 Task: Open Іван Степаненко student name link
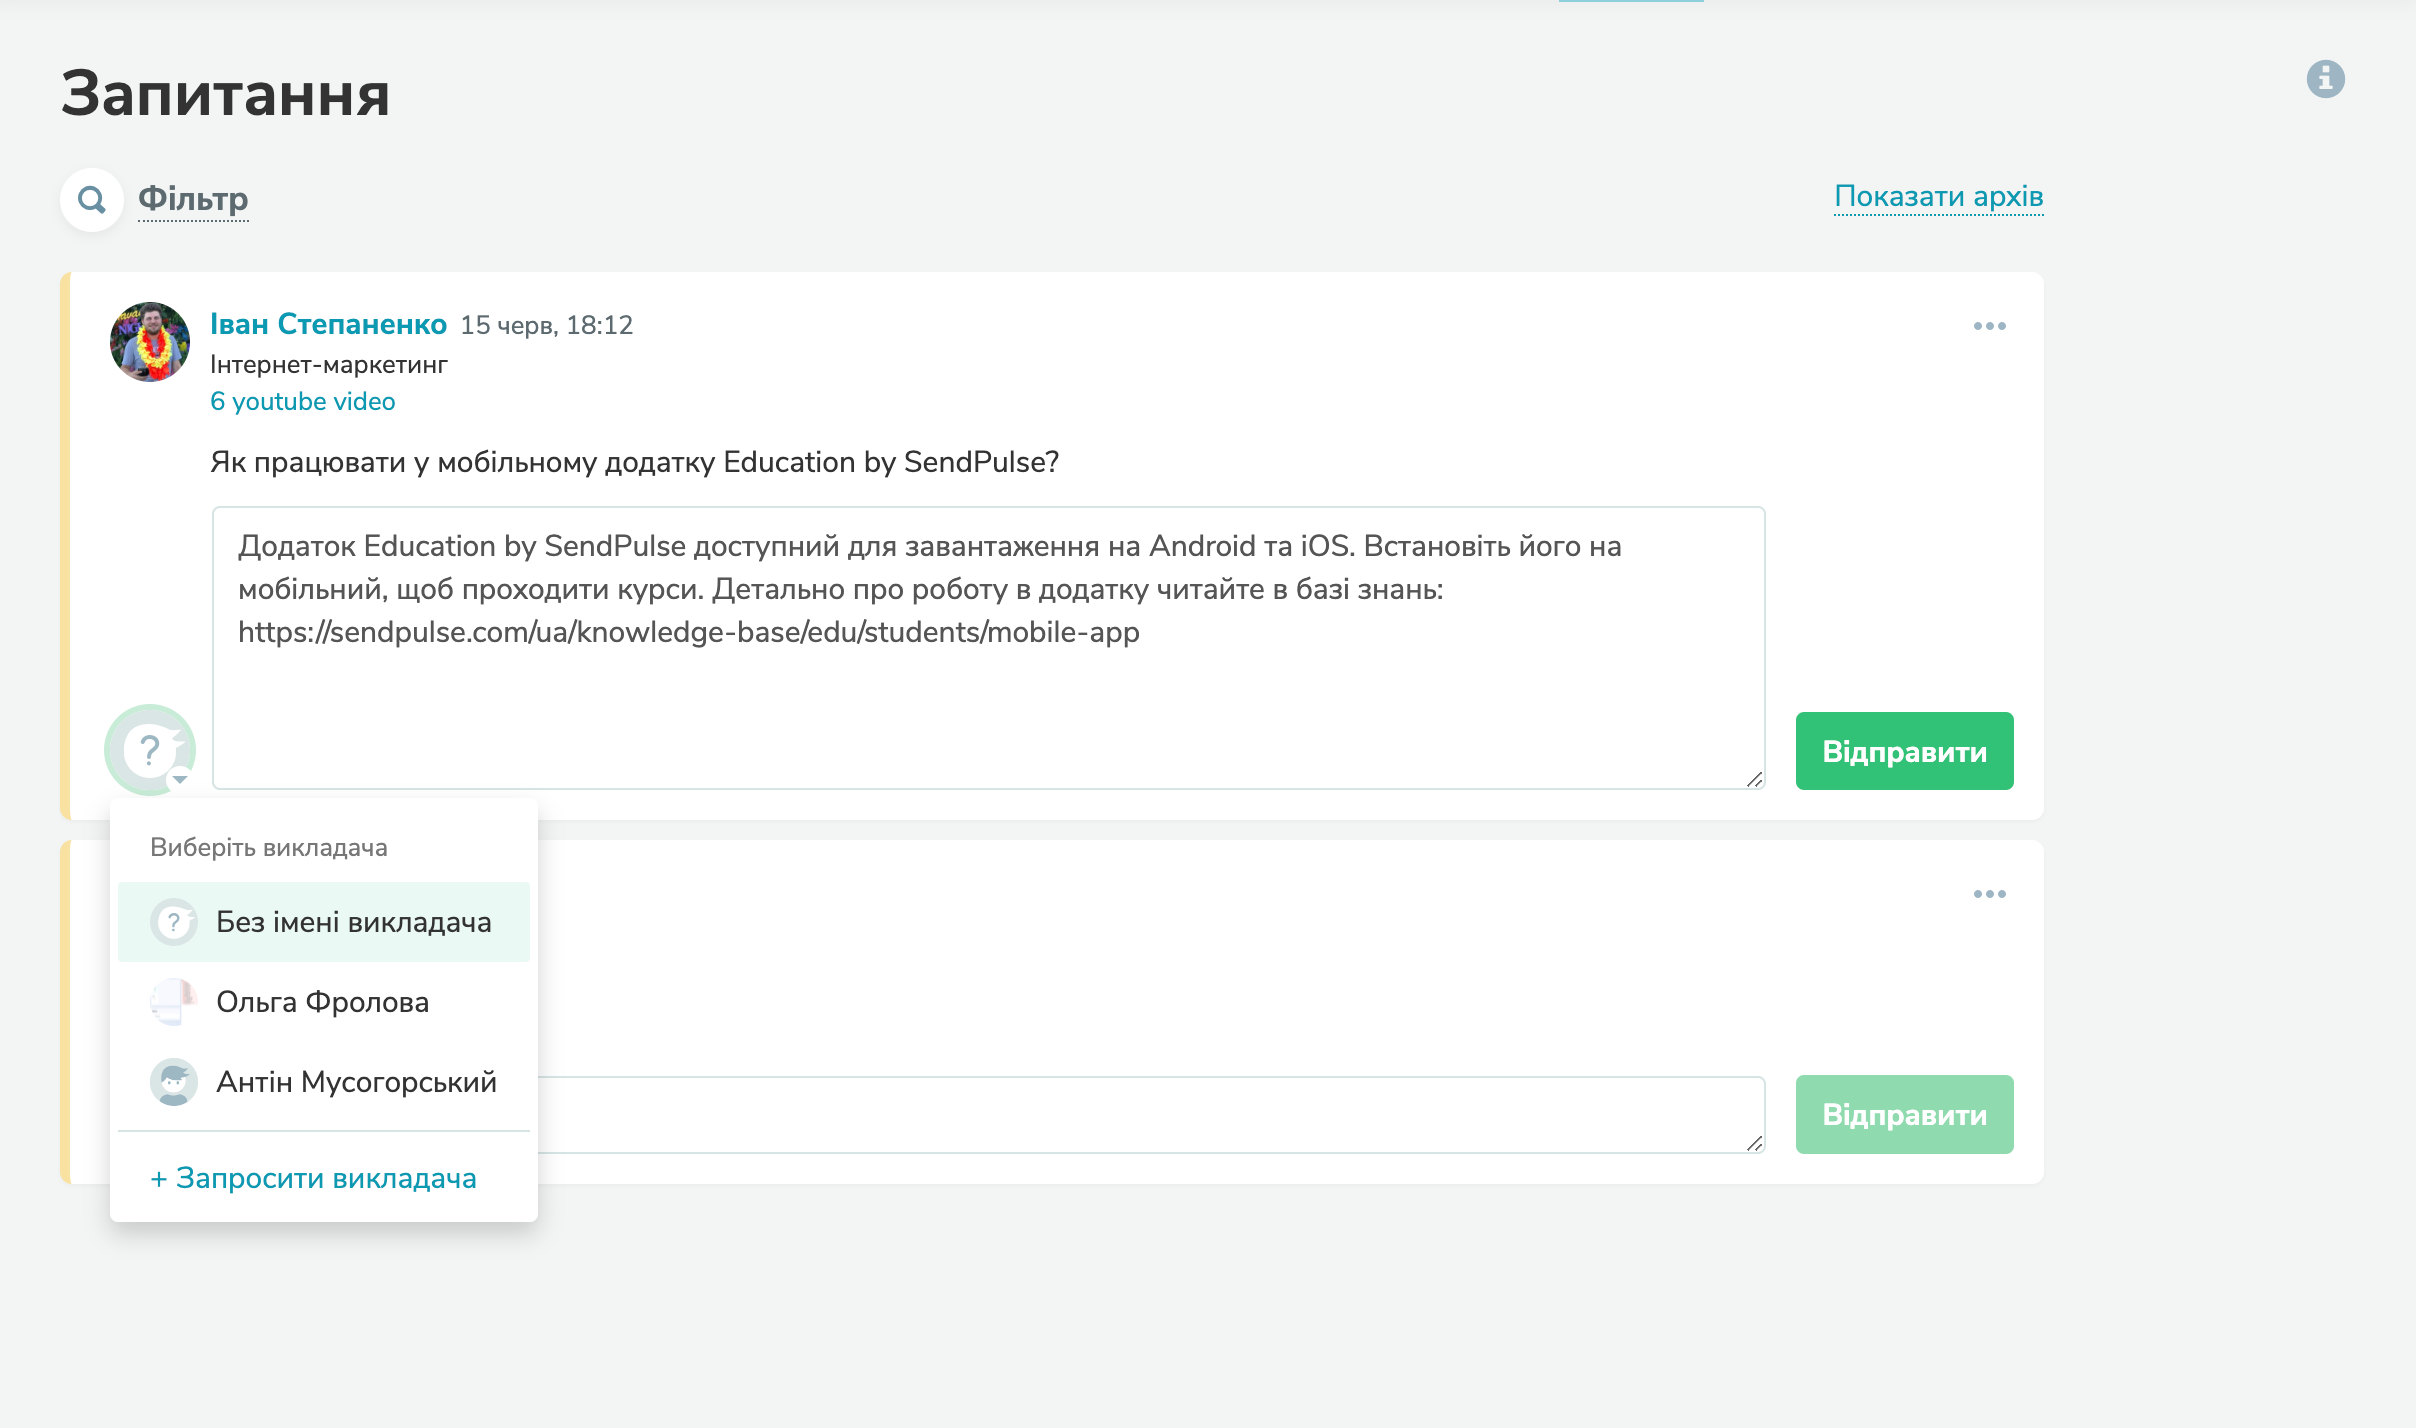[328, 324]
